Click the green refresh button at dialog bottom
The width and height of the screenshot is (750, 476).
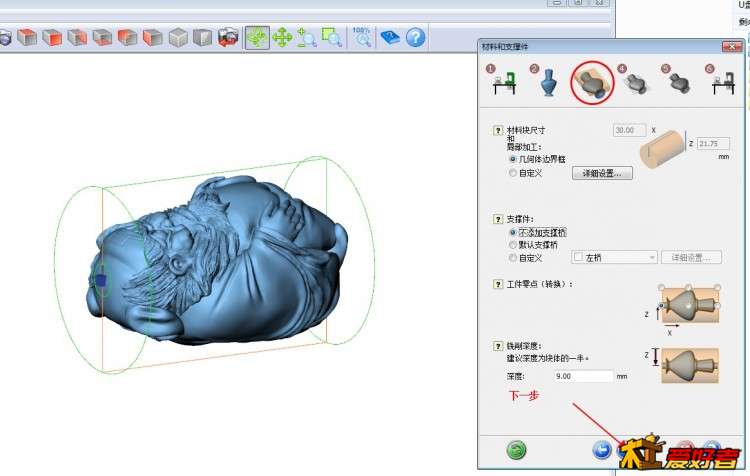[516, 450]
